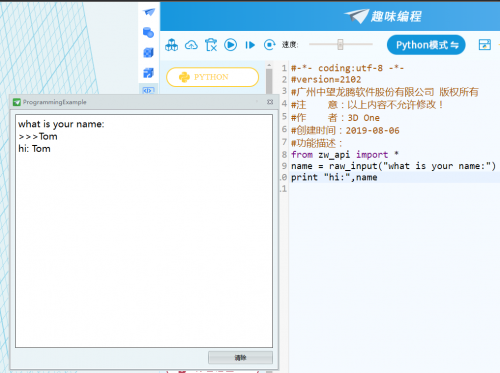Select the cylinder shapes icon in the sidebar

click(x=148, y=32)
